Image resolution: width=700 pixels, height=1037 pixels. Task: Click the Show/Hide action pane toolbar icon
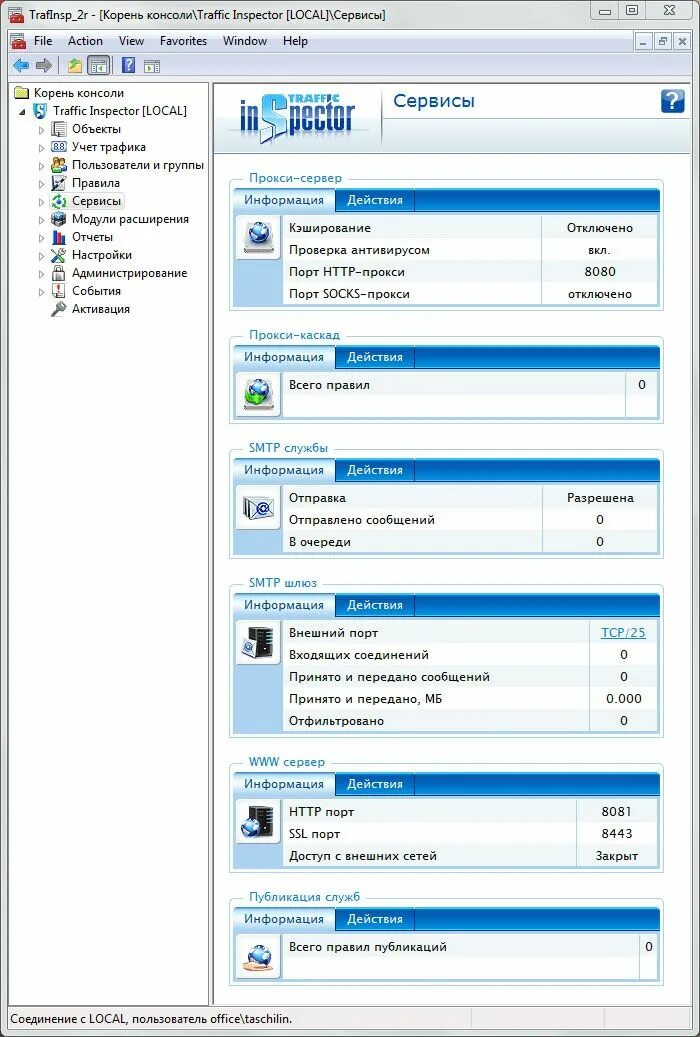click(152, 65)
